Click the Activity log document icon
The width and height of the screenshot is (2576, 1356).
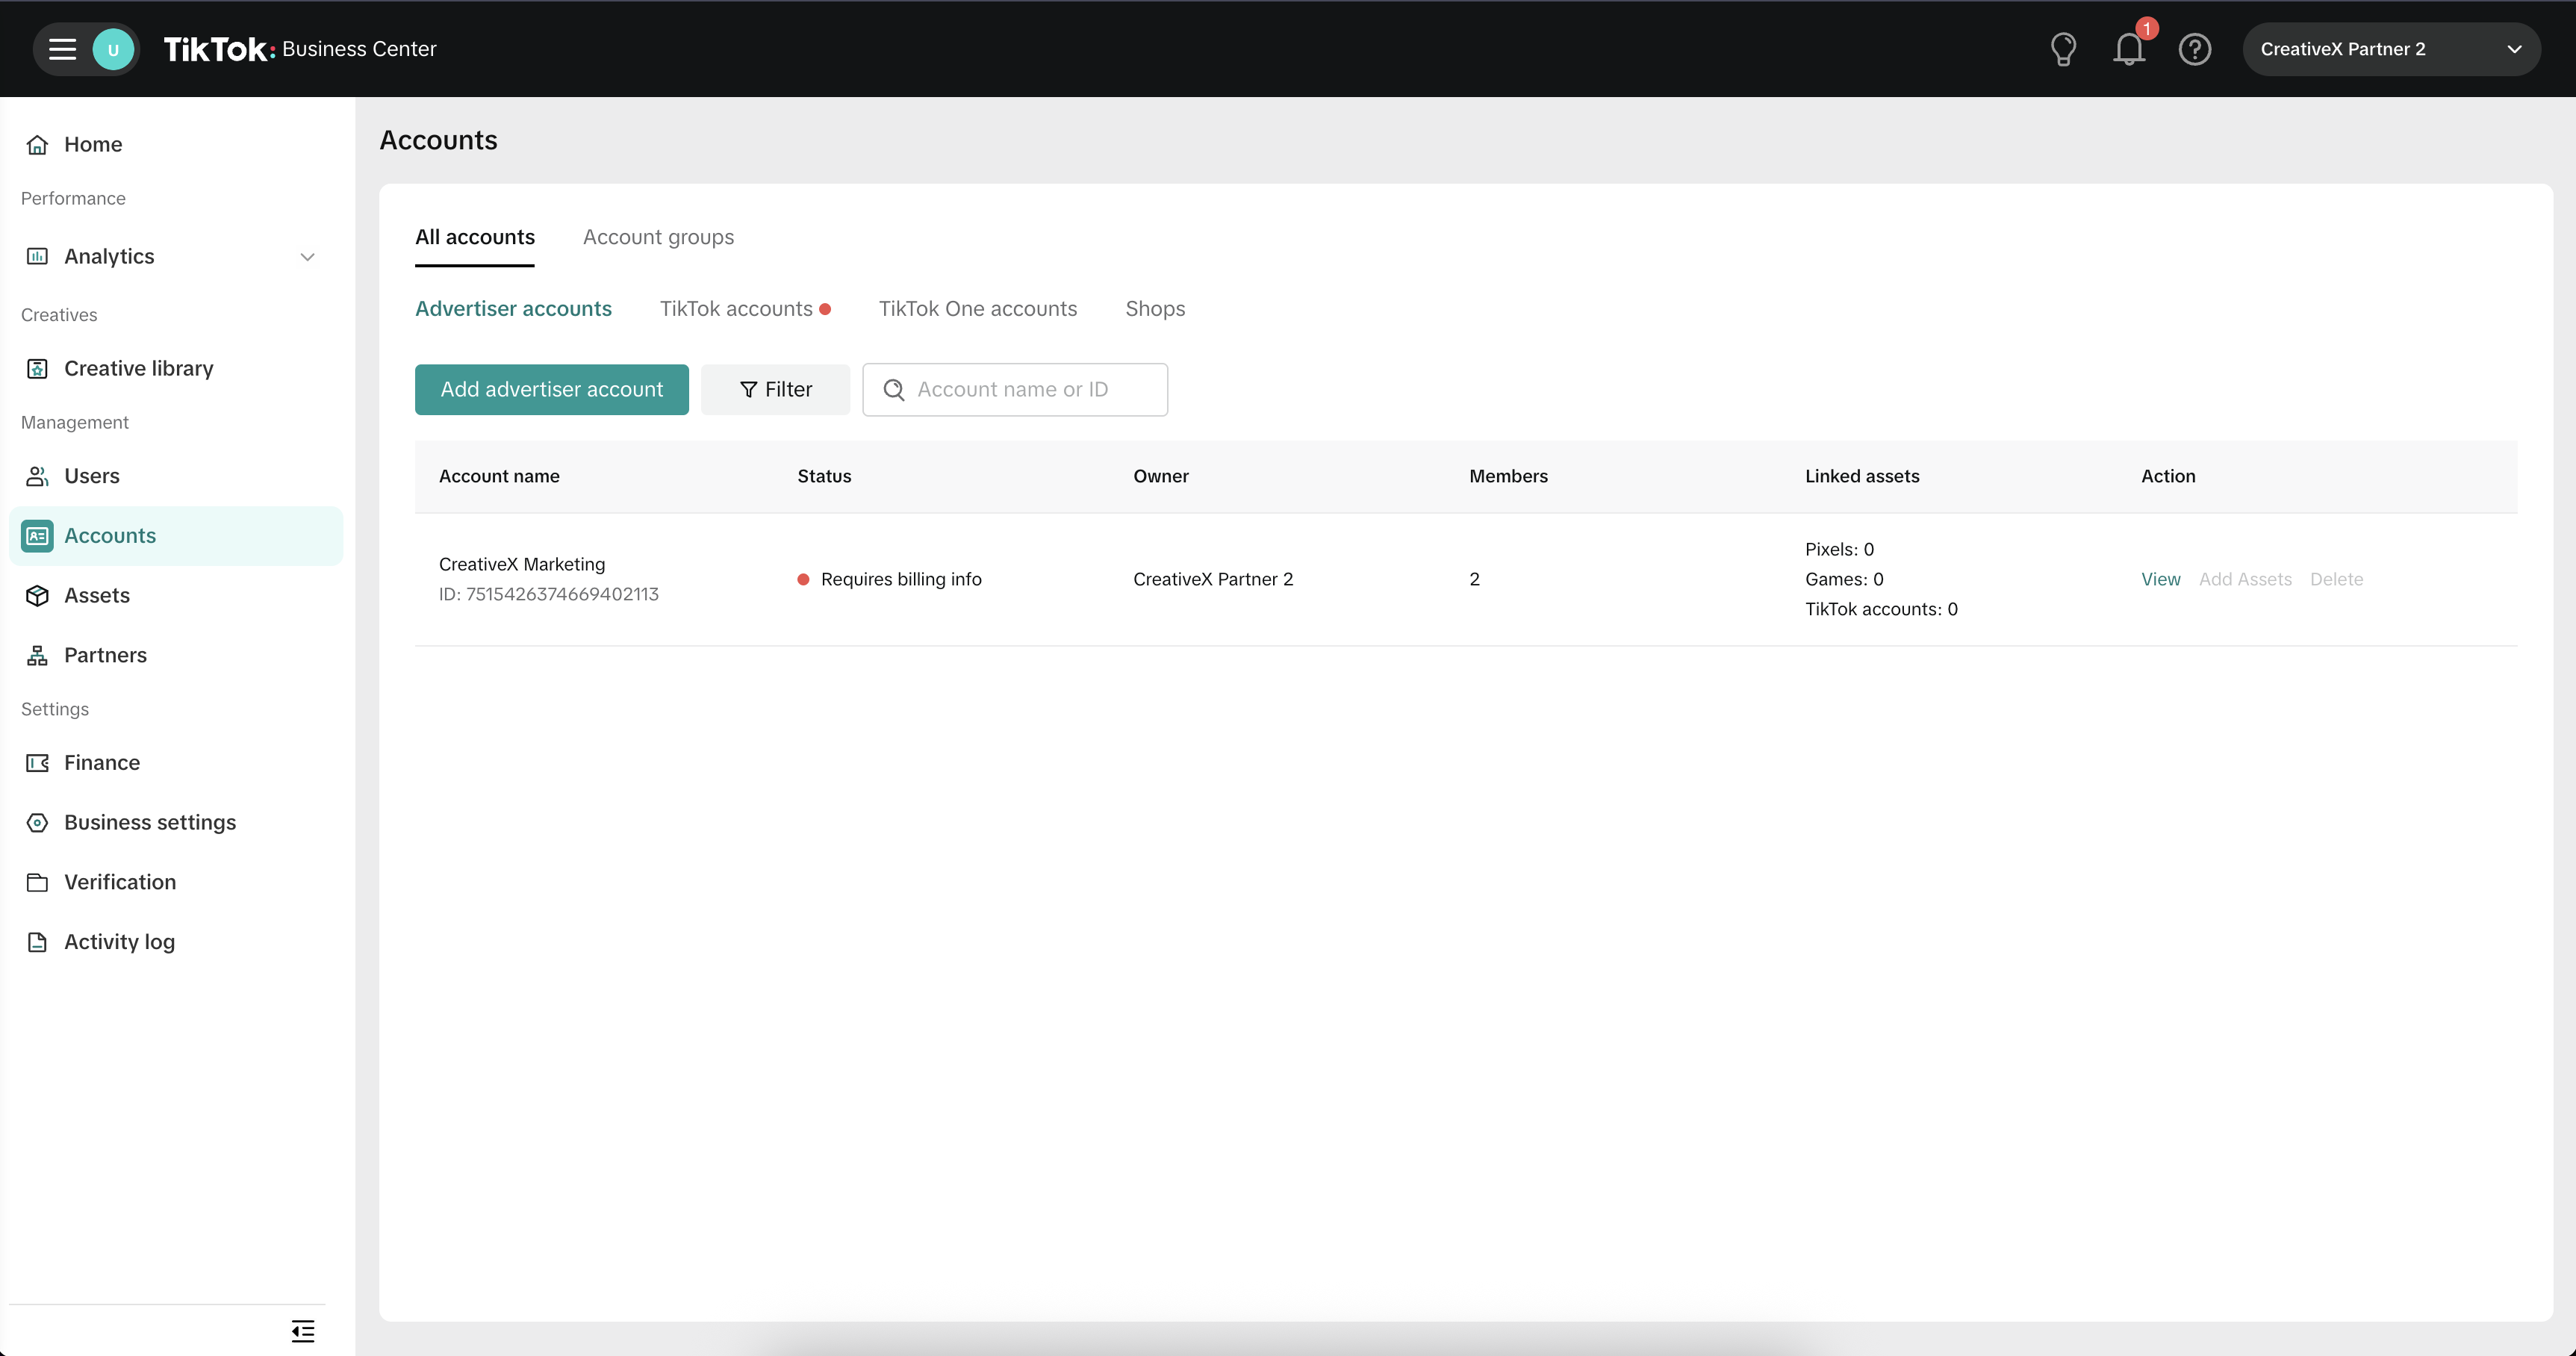37,942
